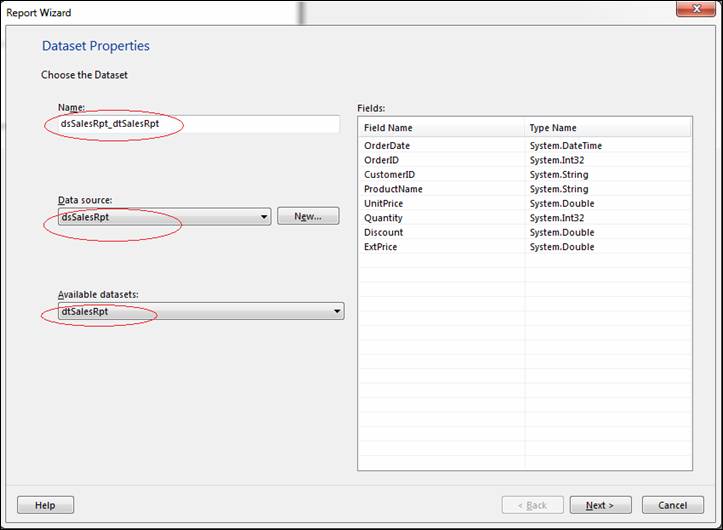723x530 pixels.
Task: Select the OrderDate field row
Action: (525, 146)
